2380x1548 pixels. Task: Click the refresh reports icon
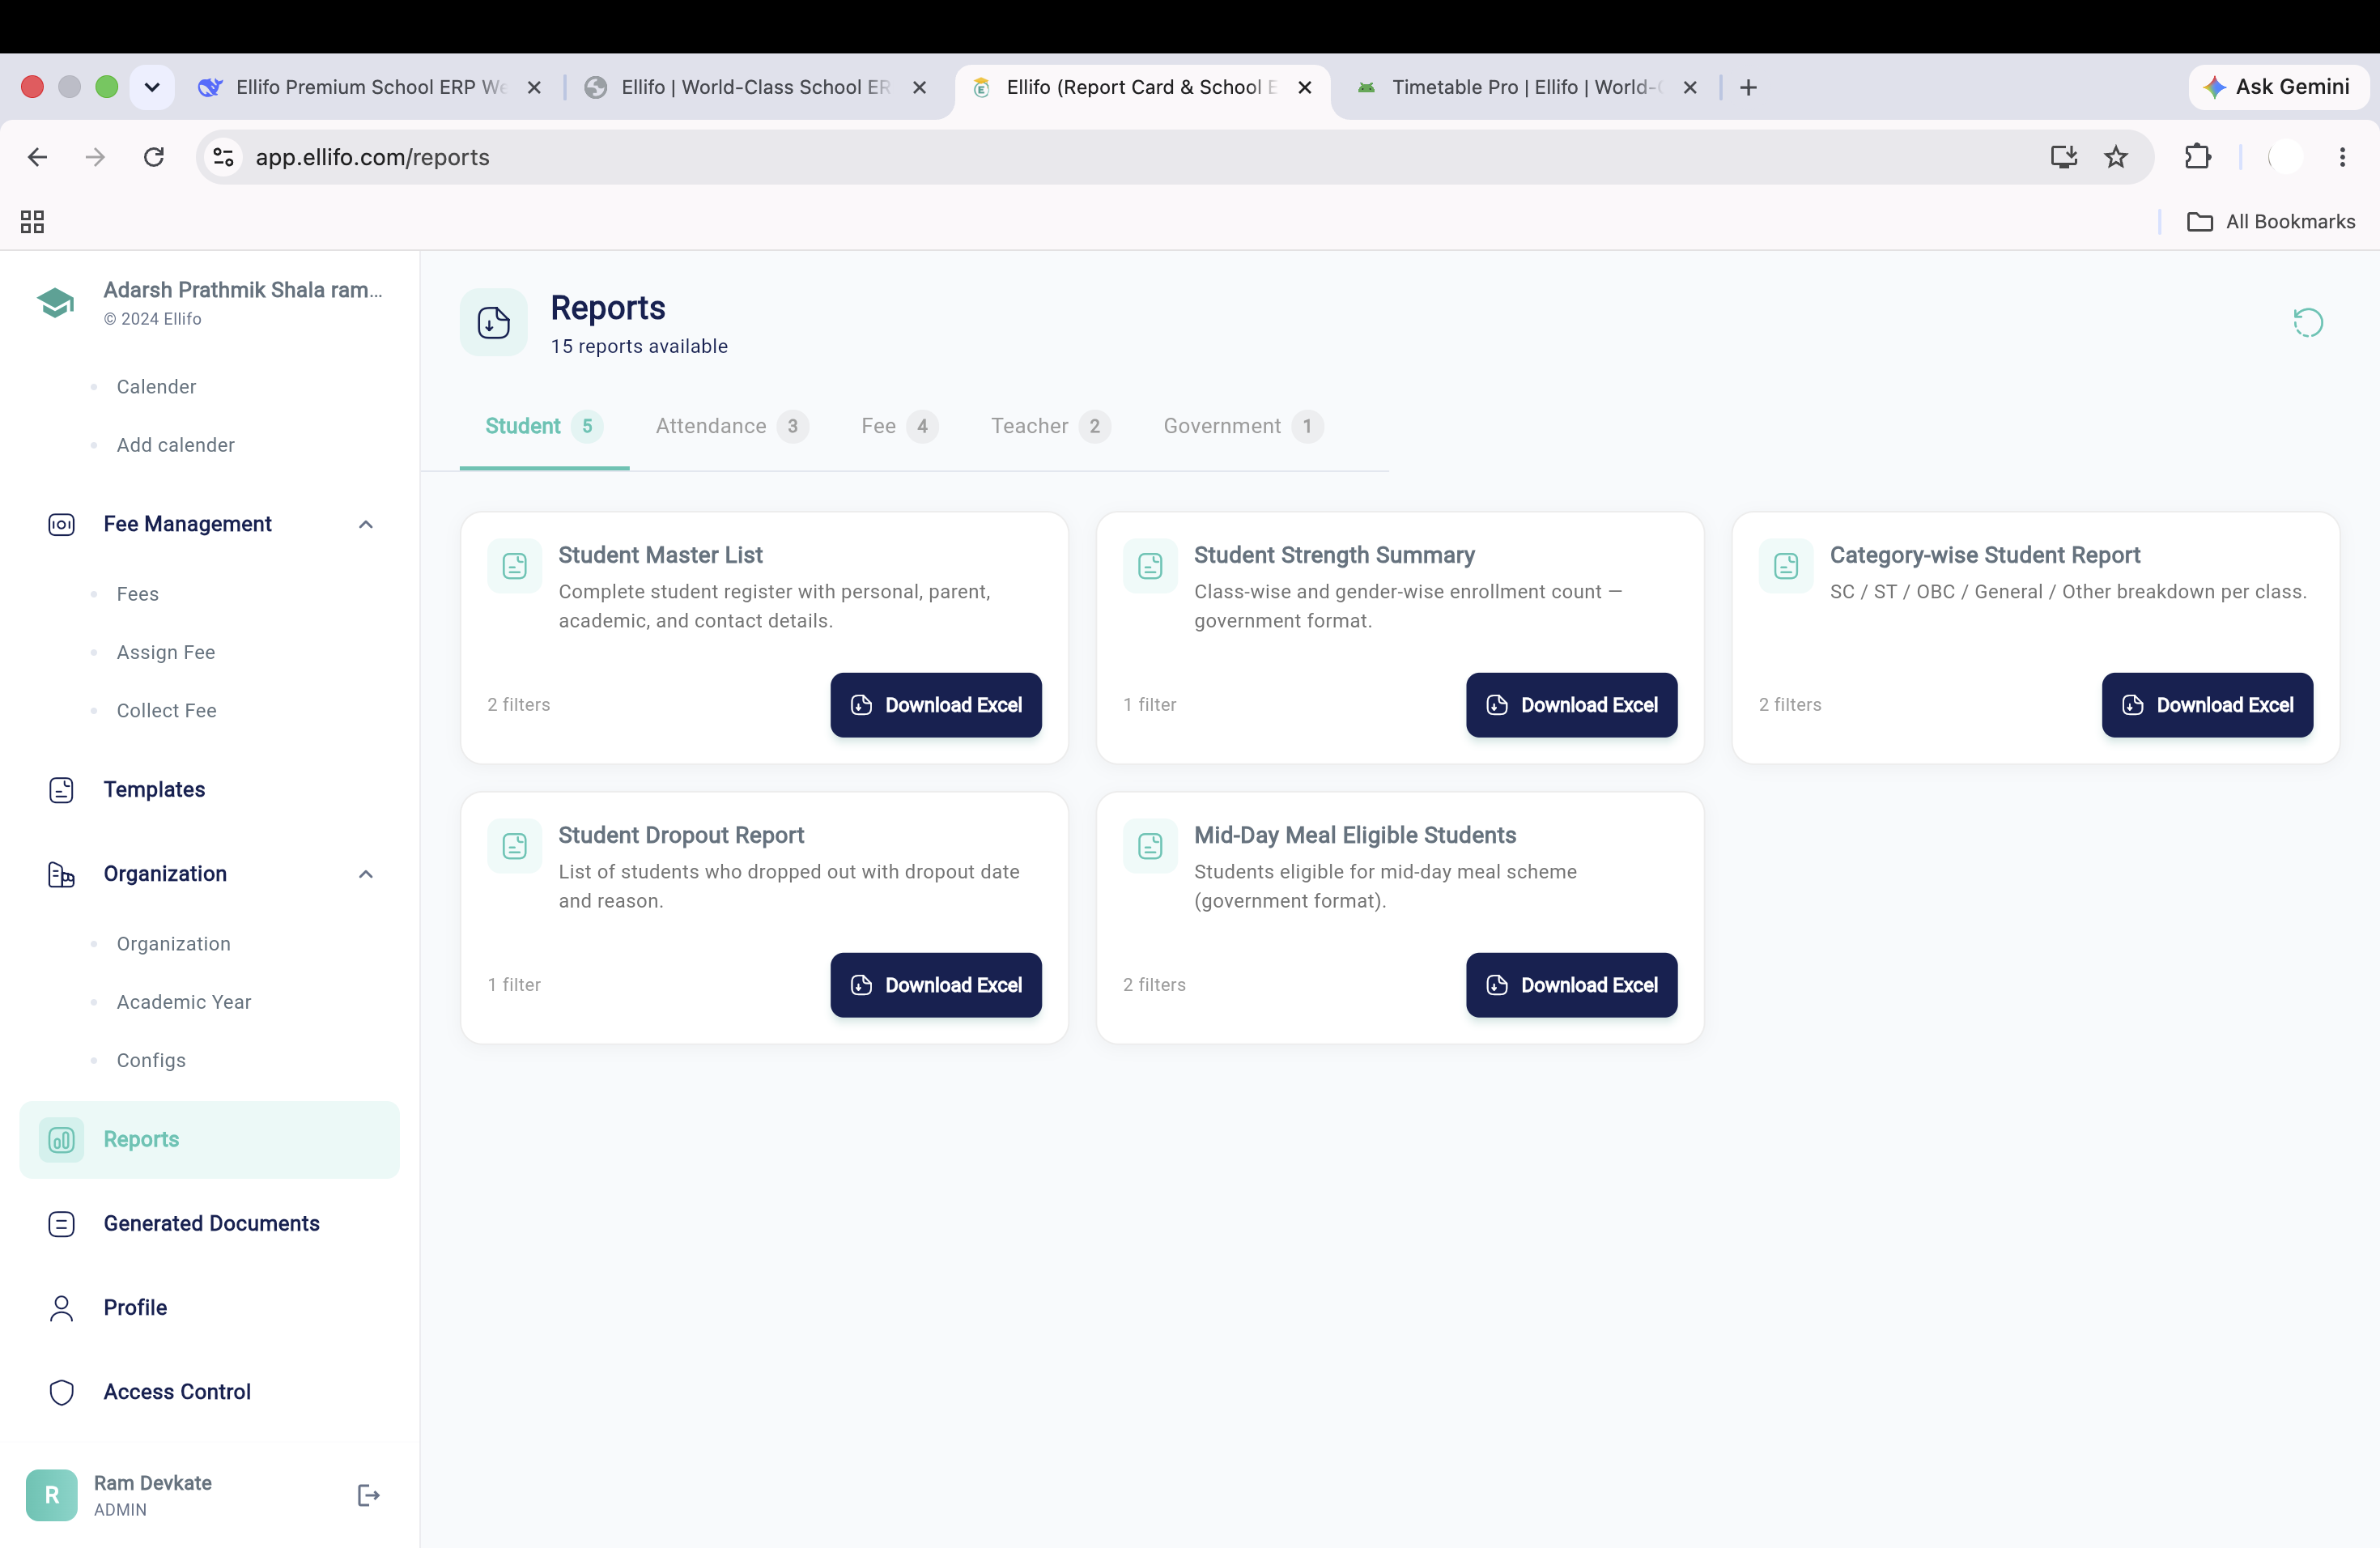click(2307, 322)
